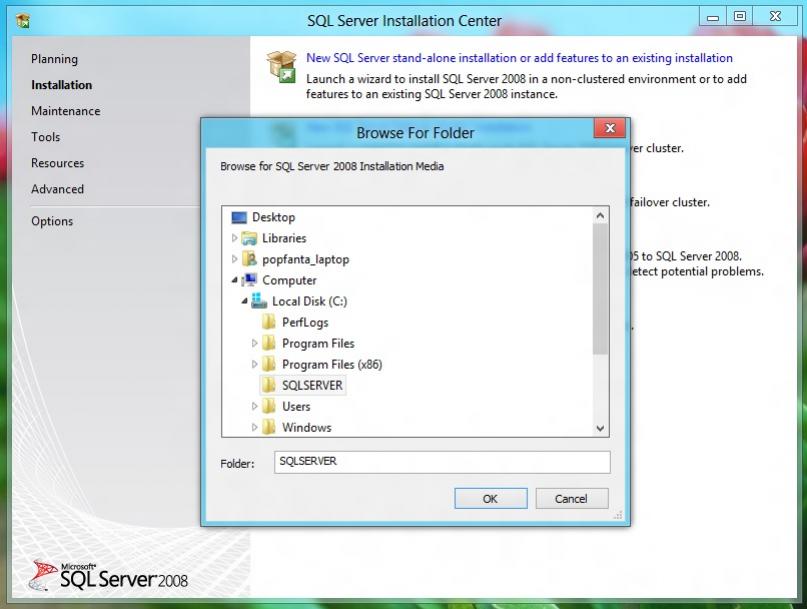Expand the popfanta_laptop tree node

pos(234,259)
